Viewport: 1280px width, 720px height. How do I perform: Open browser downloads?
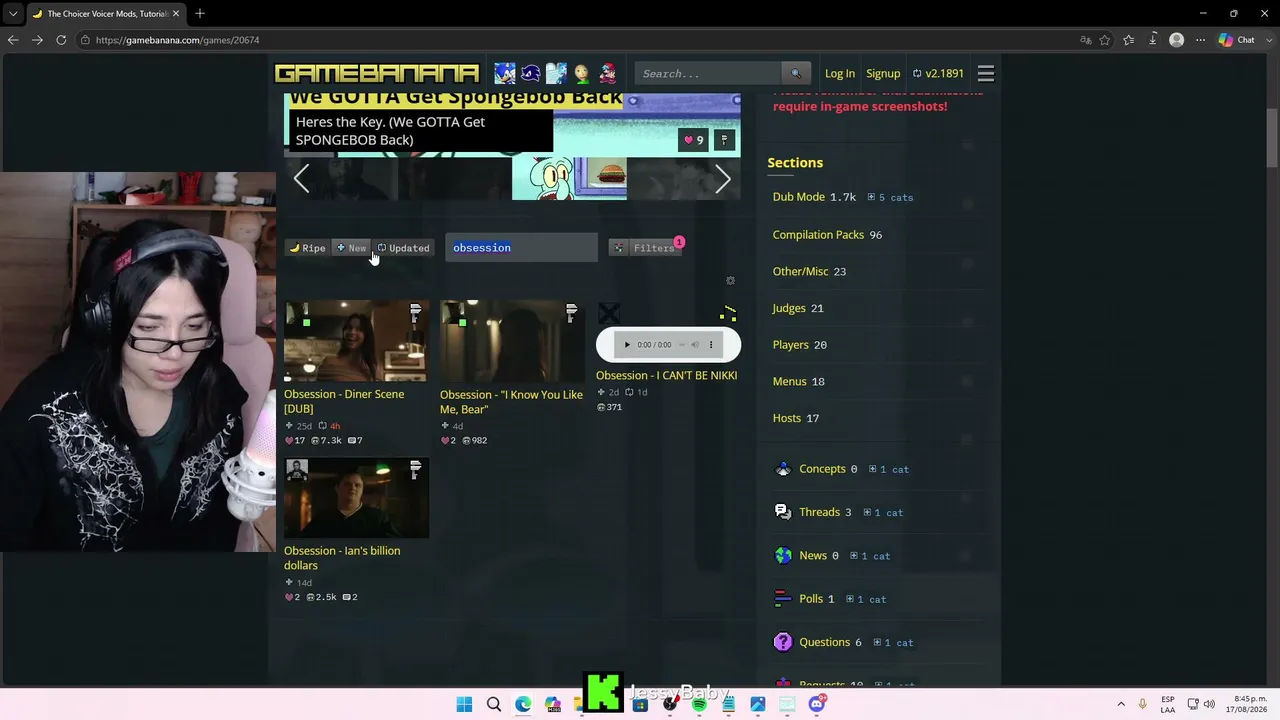[x=1153, y=40]
